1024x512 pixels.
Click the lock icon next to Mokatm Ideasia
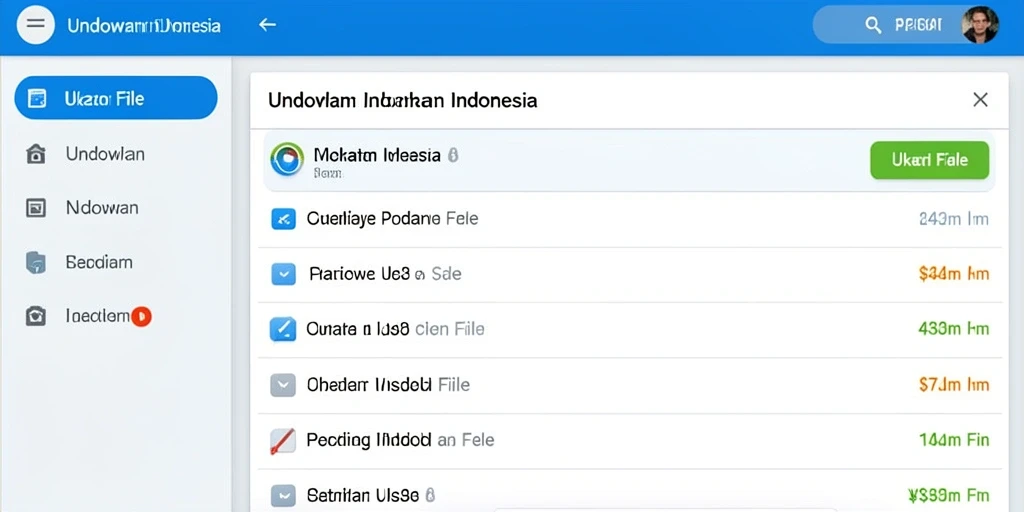(x=454, y=155)
